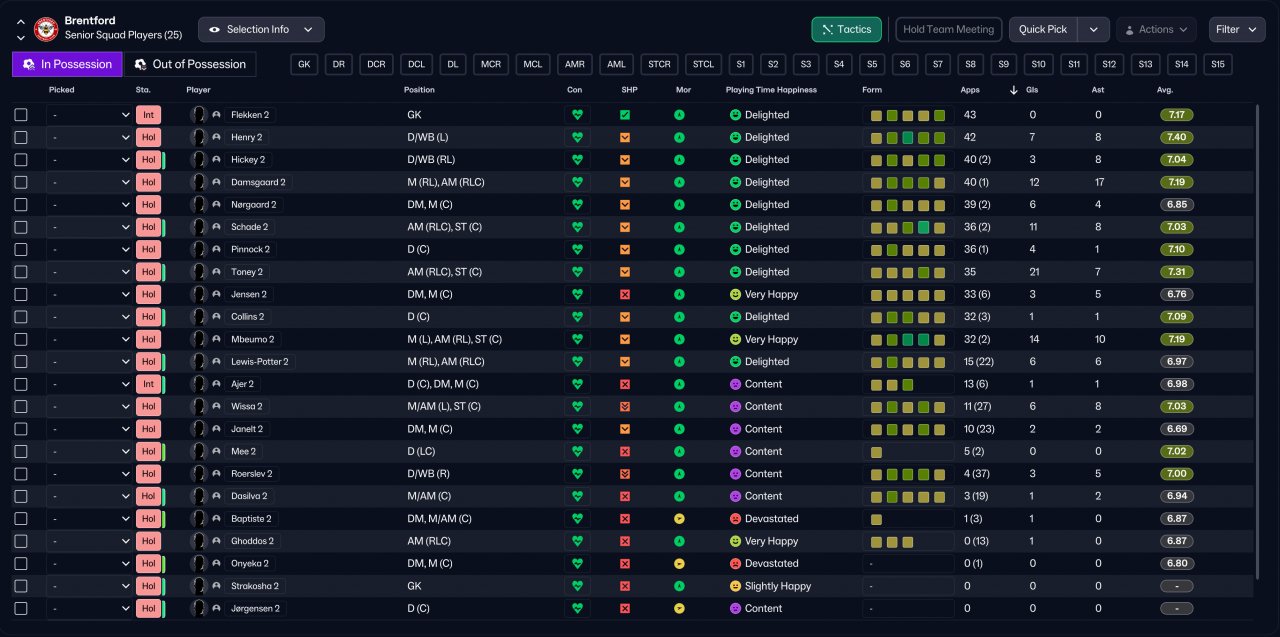Viewport: 1280px width, 637px height.
Task: Click the STCR position slot button
Action: coord(659,64)
